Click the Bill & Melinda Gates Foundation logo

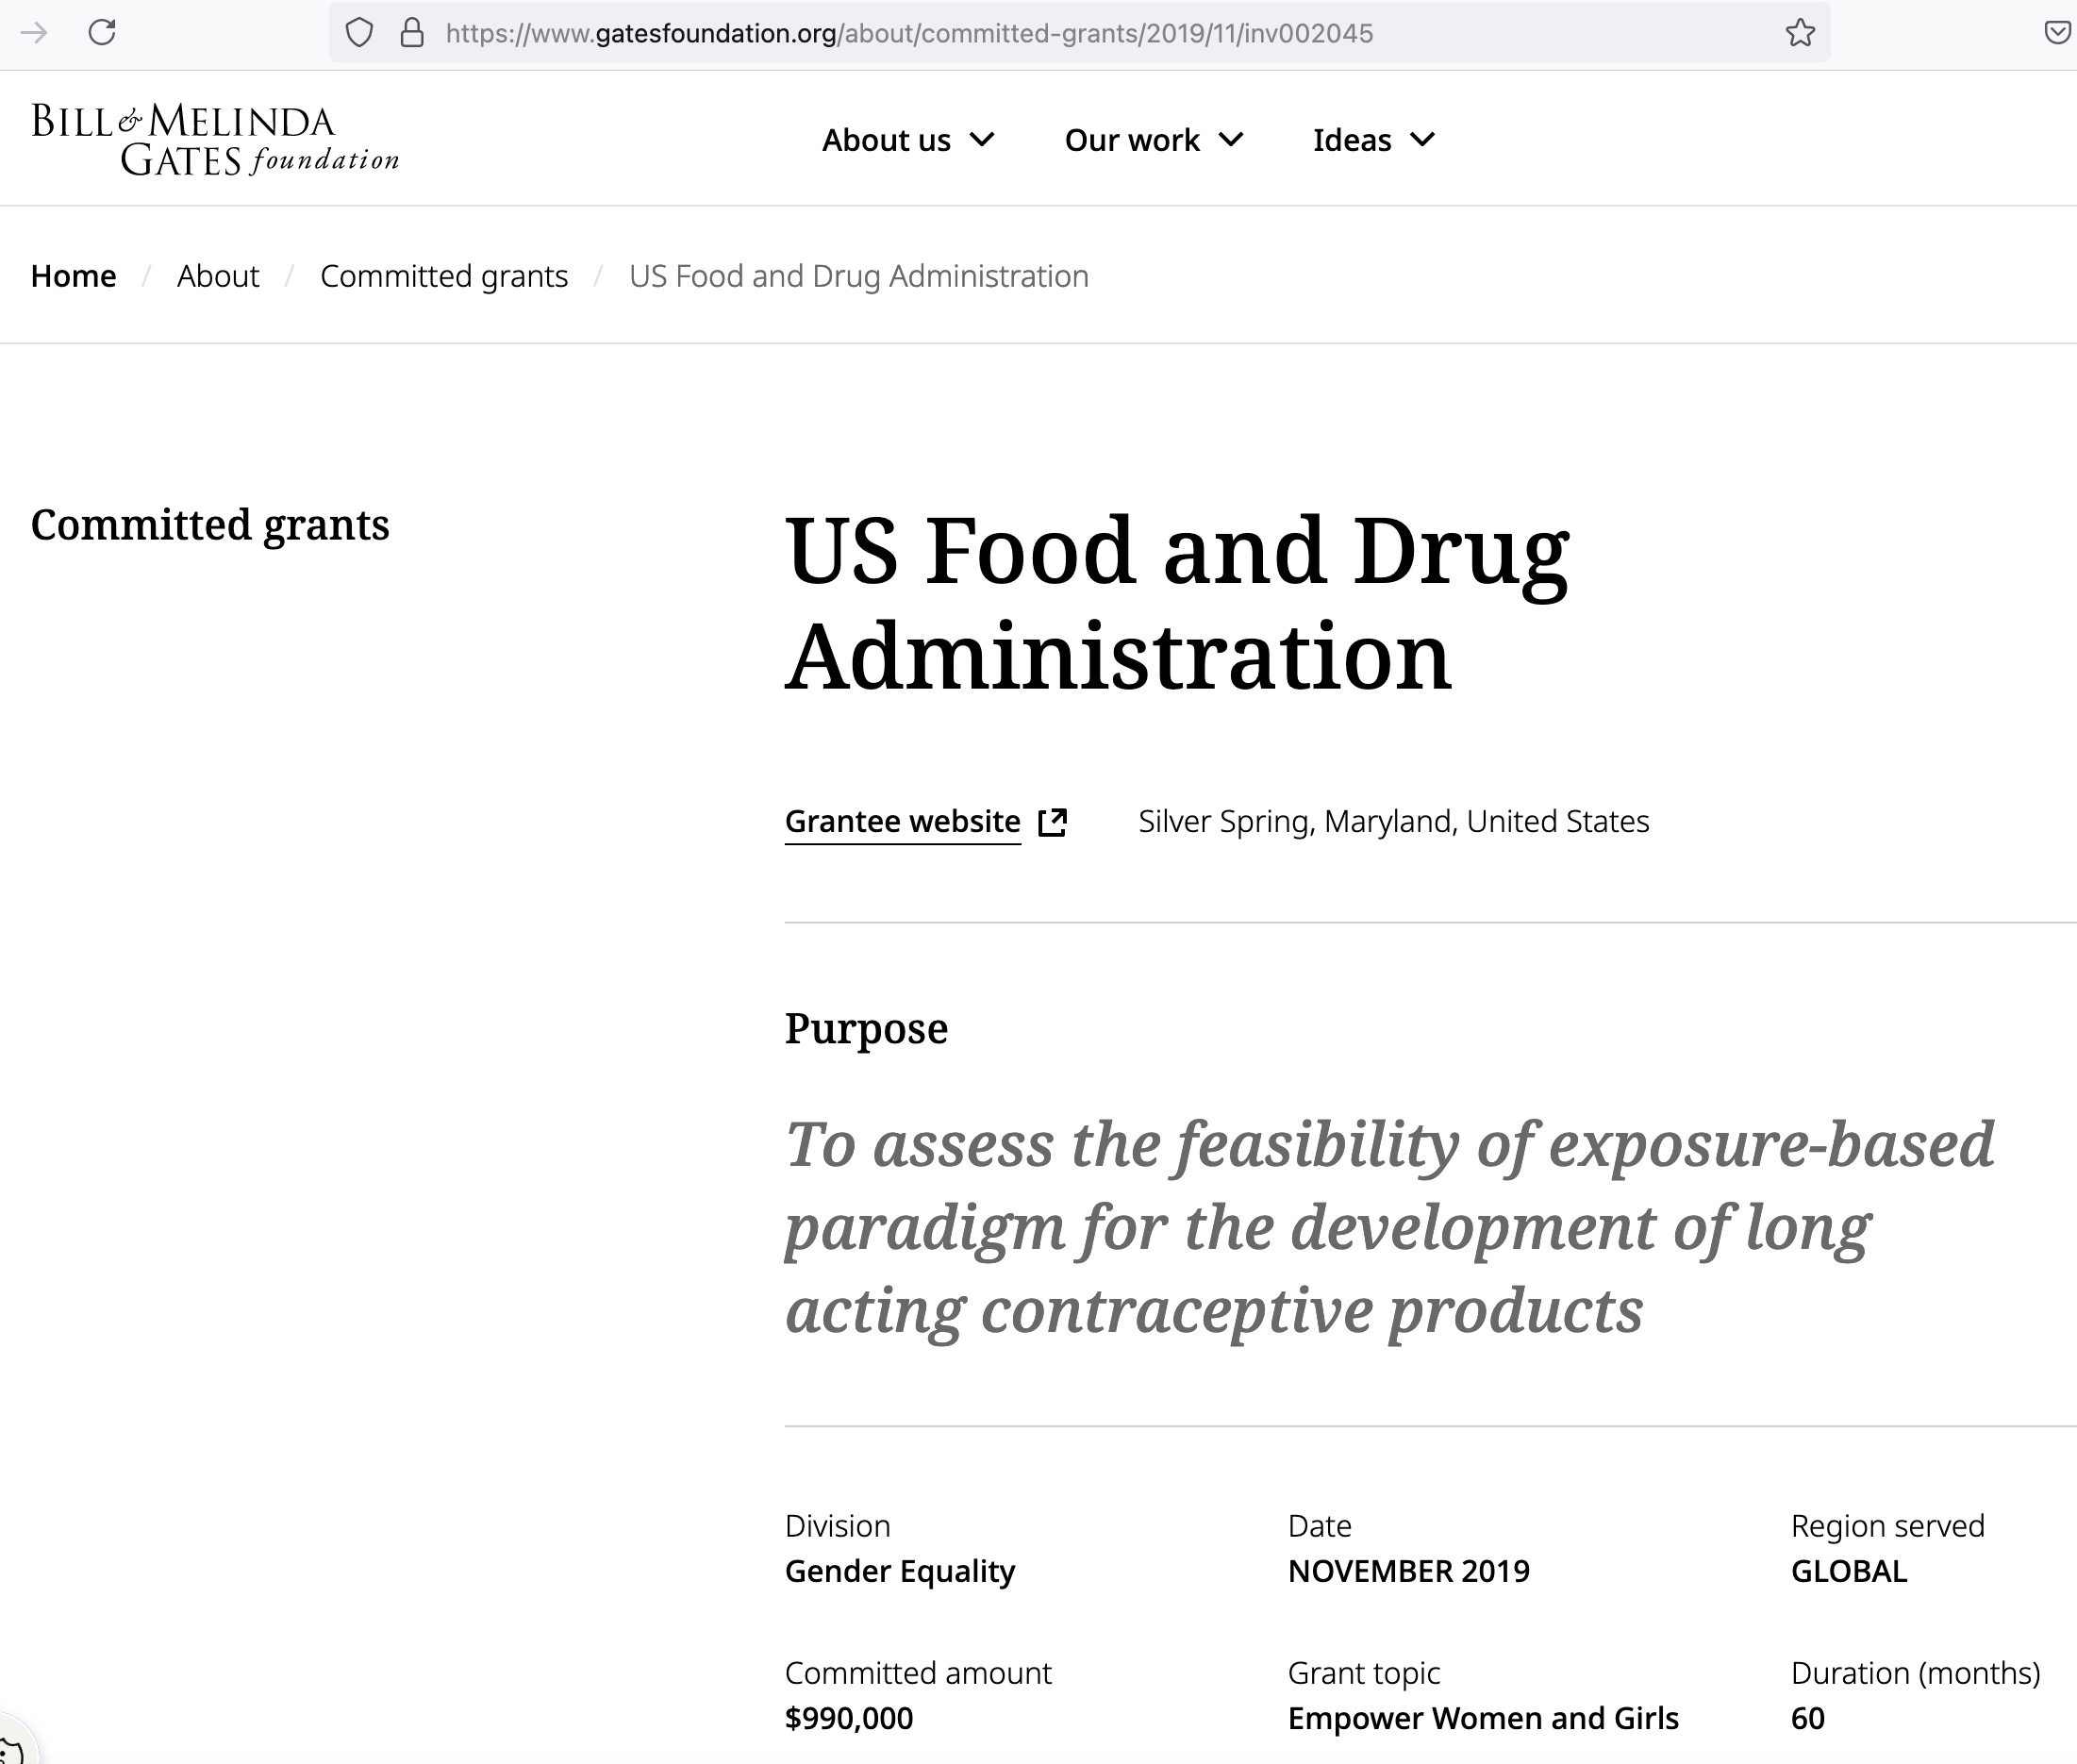(215, 139)
